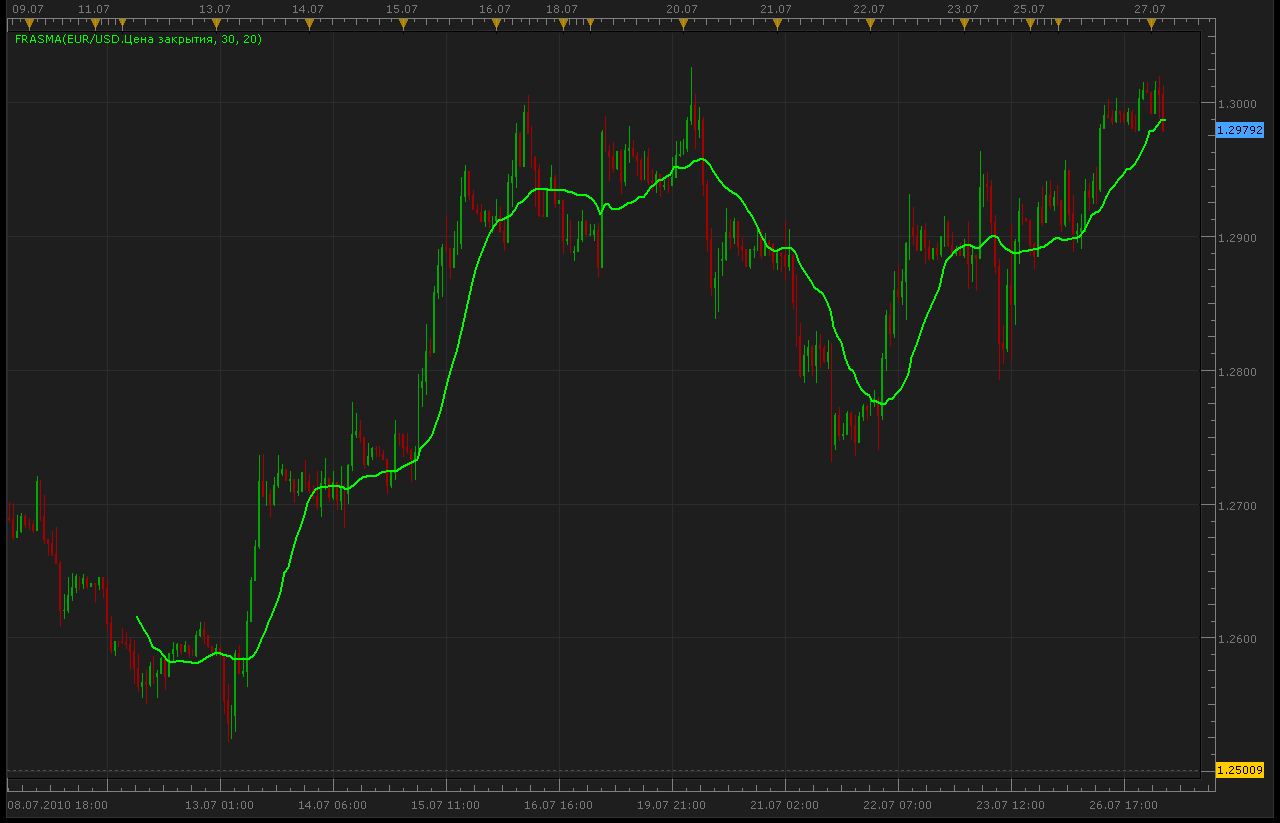Click the 13.07 01:00 time axis label
This screenshot has width=1280, height=823.
point(219,805)
